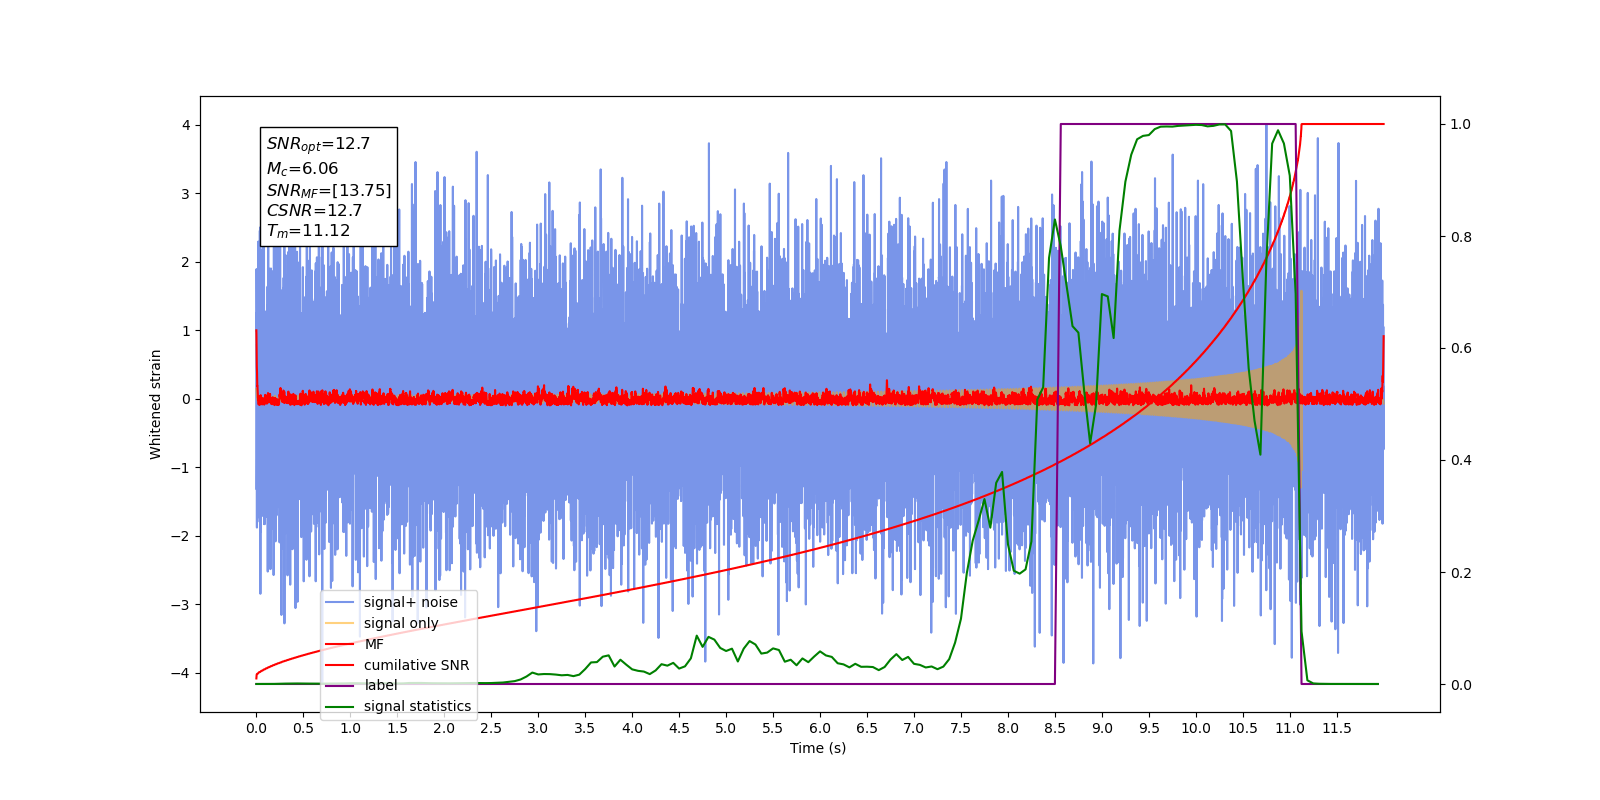Click the 6.5 tick on the time axis
This screenshot has height=800, width=1600.
coord(867,728)
